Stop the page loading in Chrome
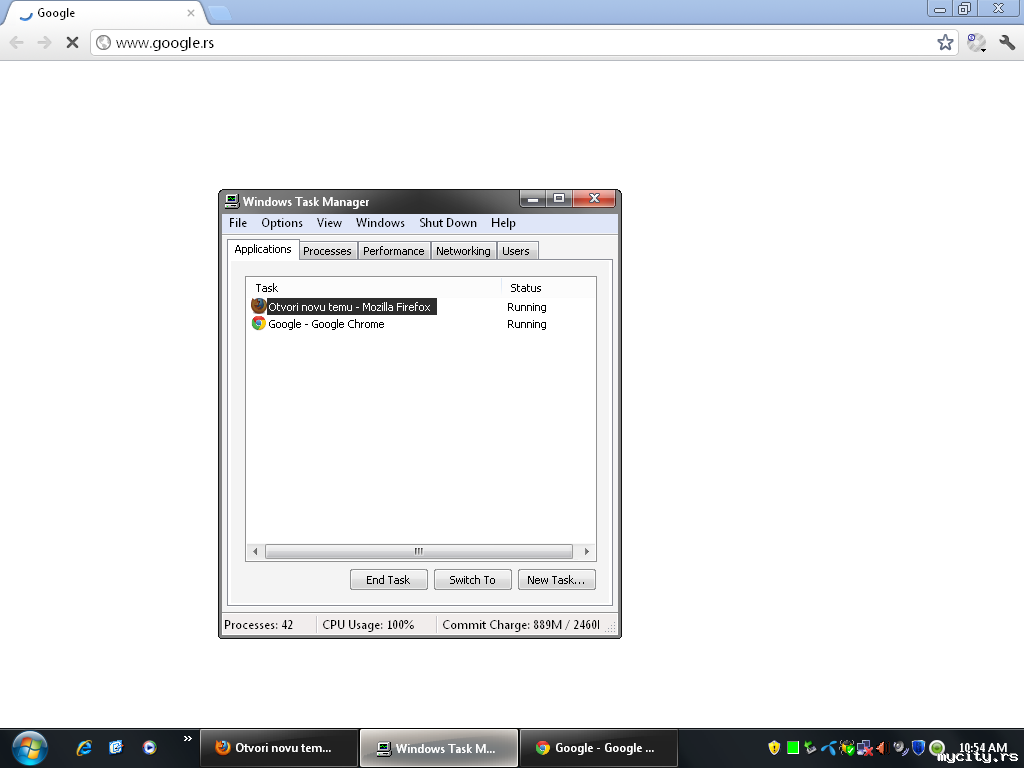Image resolution: width=1024 pixels, height=768 pixels. pos(72,42)
